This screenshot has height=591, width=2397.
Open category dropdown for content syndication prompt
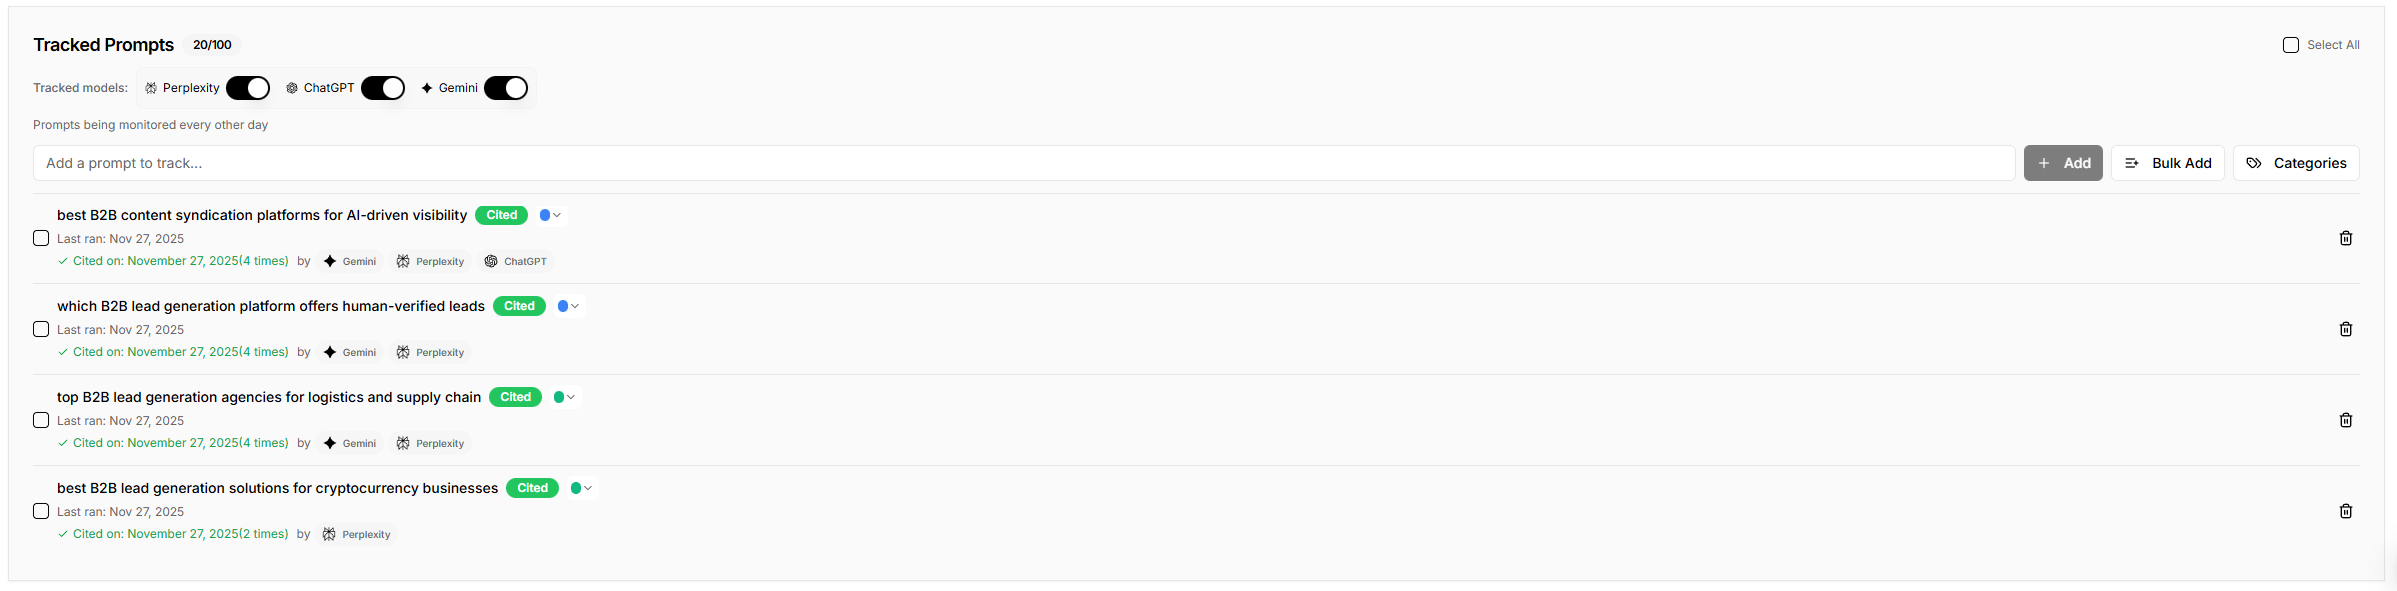[557, 215]
